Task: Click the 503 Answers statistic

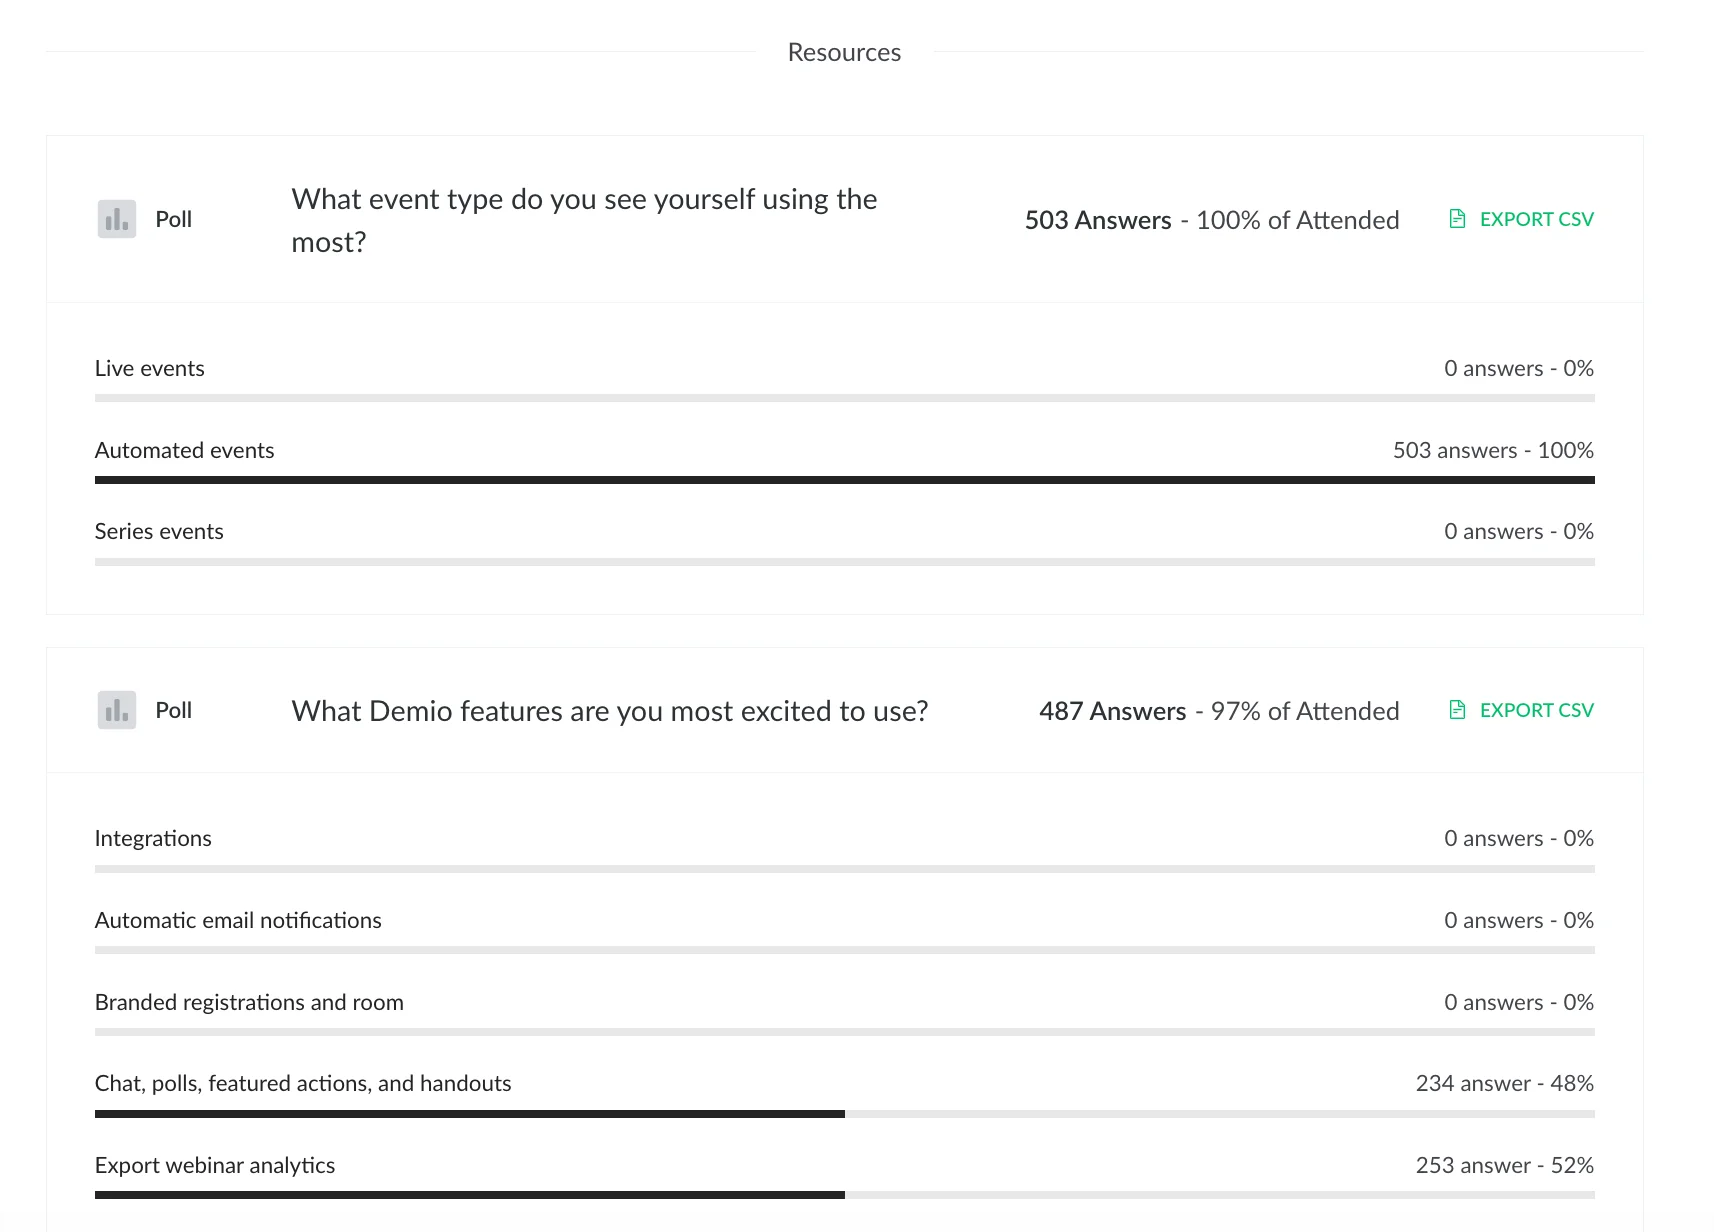Action: 1097,219
